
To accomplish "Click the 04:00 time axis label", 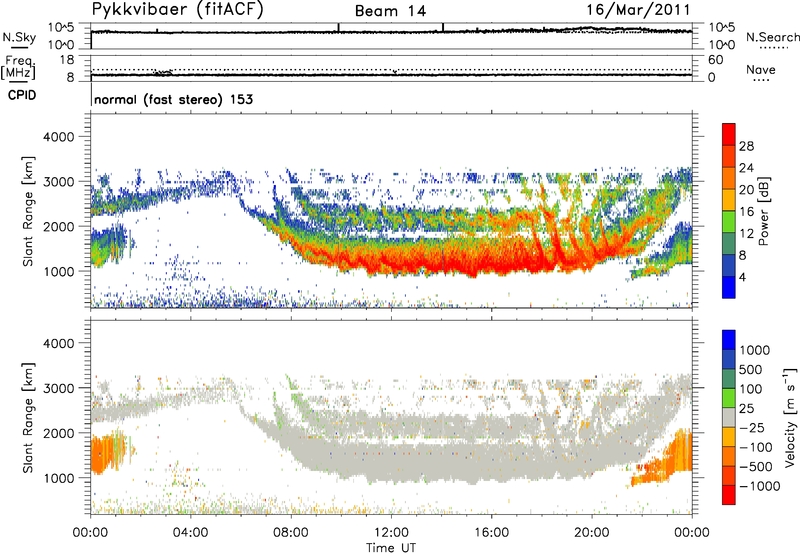I will point(191,533).
